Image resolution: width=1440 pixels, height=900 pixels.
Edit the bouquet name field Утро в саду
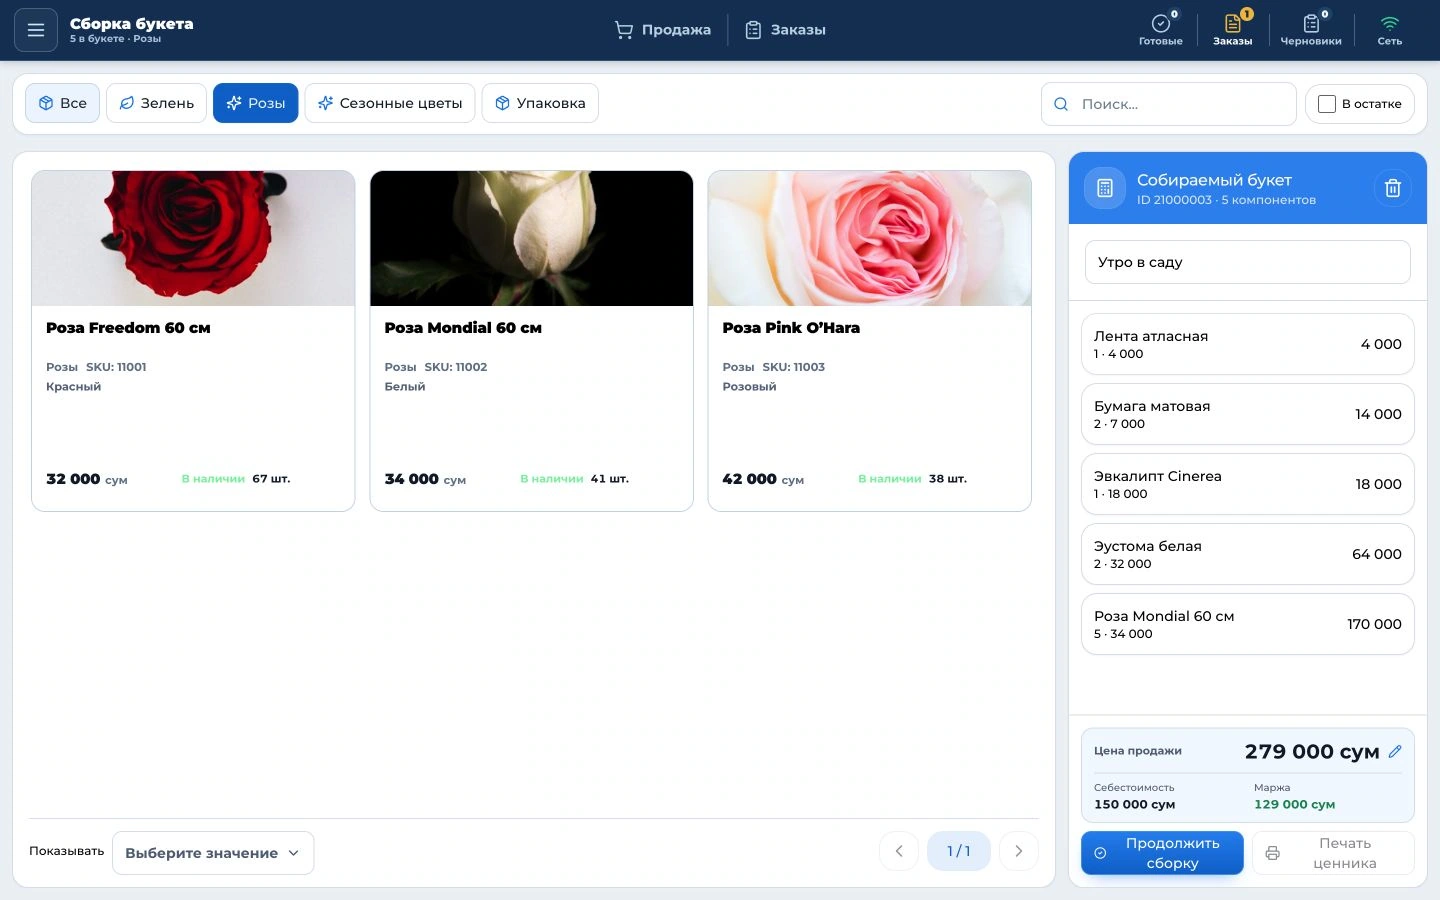click(1248, 262)
